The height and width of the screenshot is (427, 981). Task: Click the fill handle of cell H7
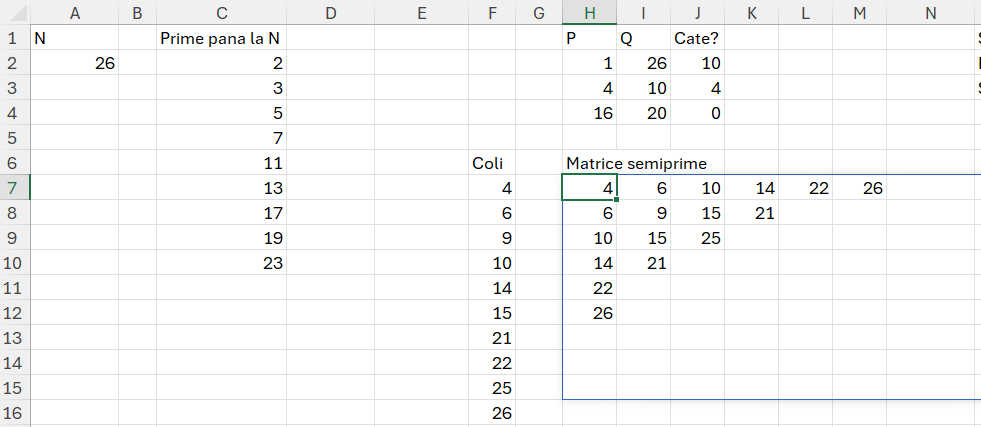[616, 200]
